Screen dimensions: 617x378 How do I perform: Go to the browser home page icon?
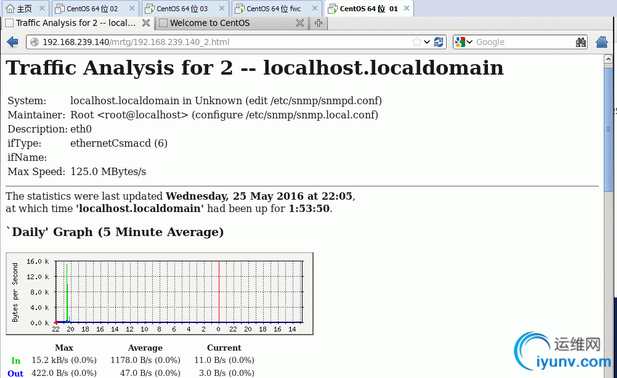(x=602, y=42)
